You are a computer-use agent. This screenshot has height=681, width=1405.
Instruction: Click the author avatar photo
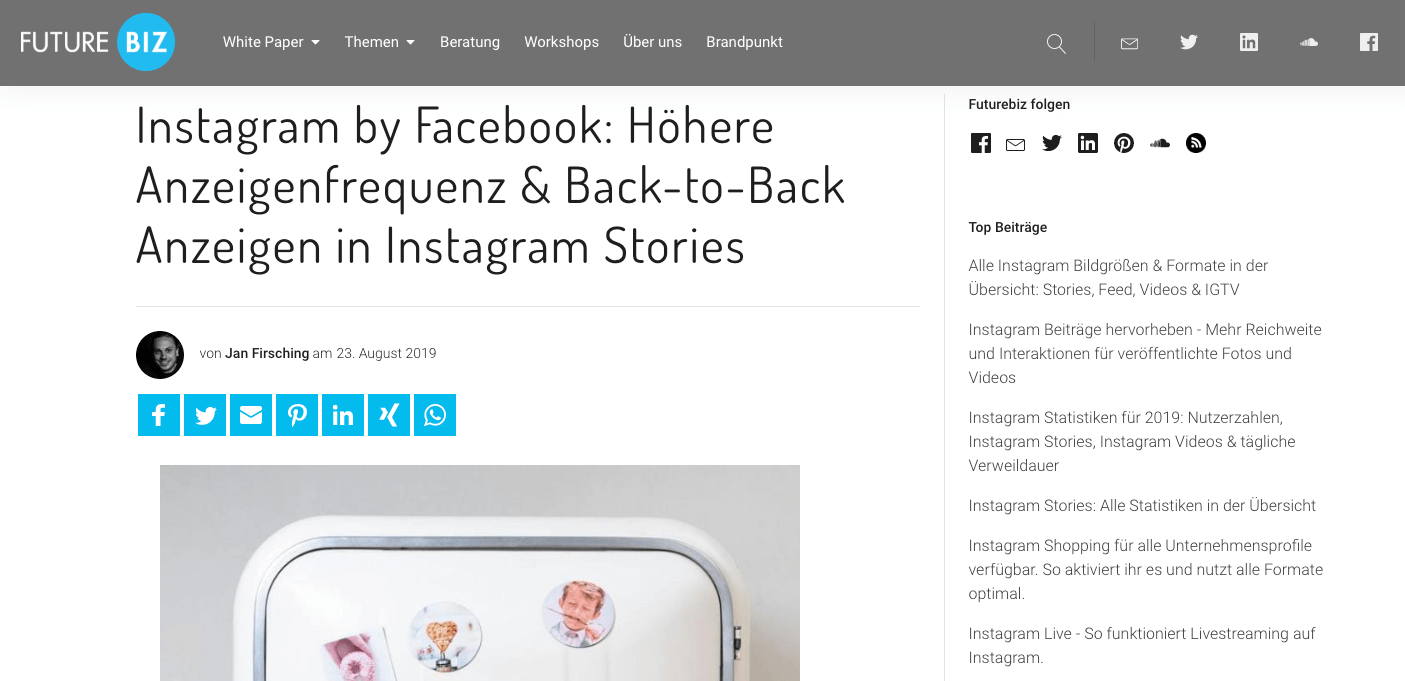[x=160, y=354]
